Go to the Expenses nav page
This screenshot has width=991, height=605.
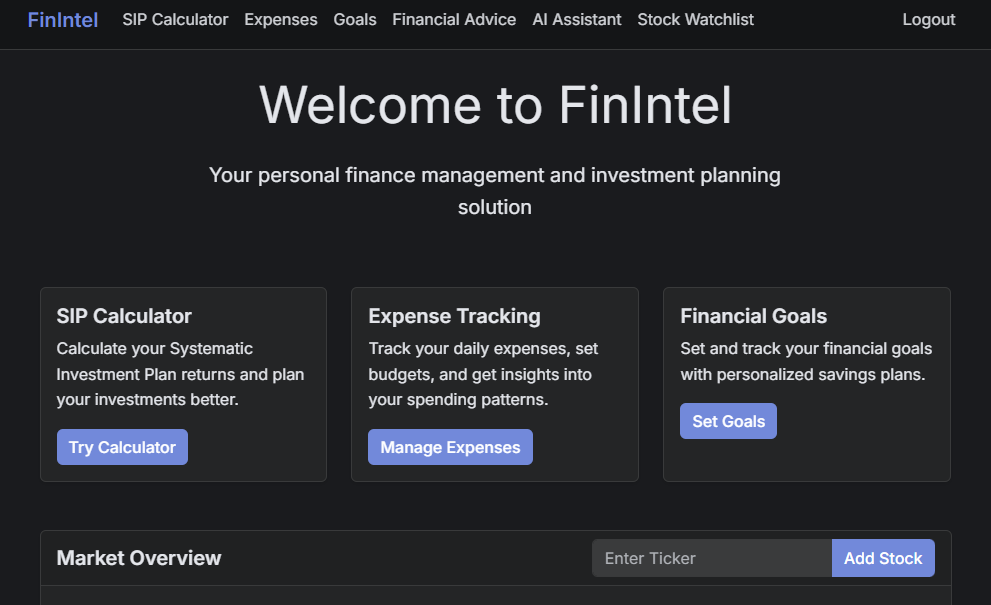click(281, 20)
